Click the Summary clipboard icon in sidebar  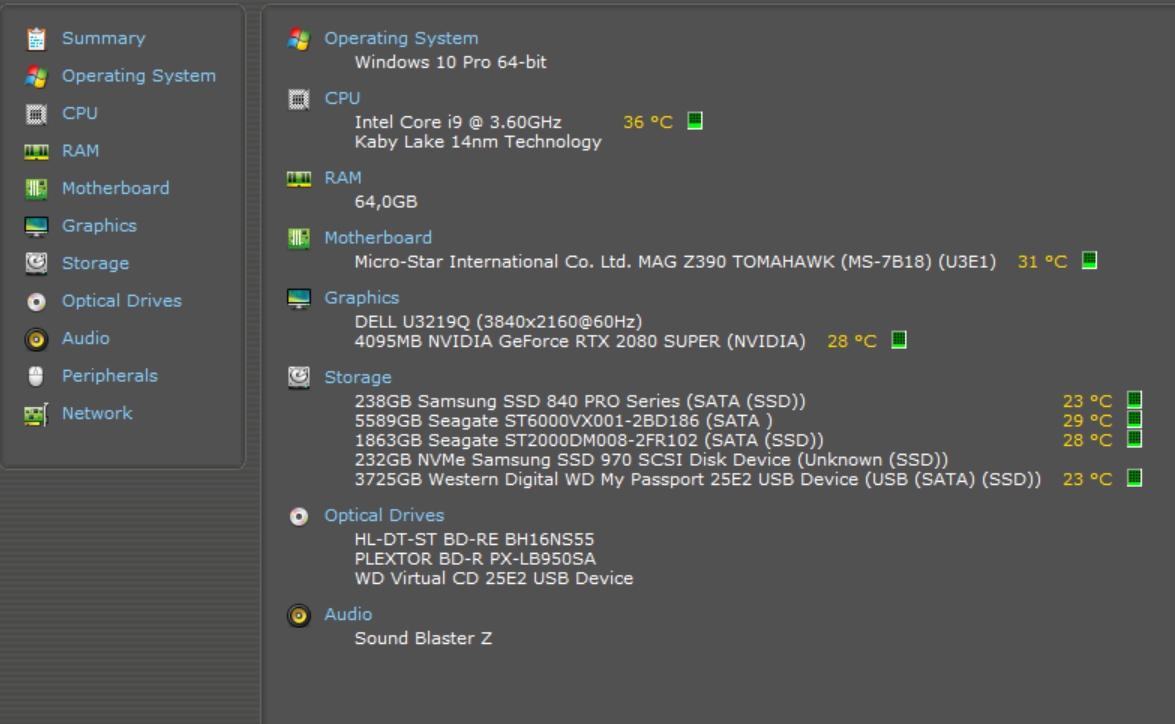(x=36, y=38)
